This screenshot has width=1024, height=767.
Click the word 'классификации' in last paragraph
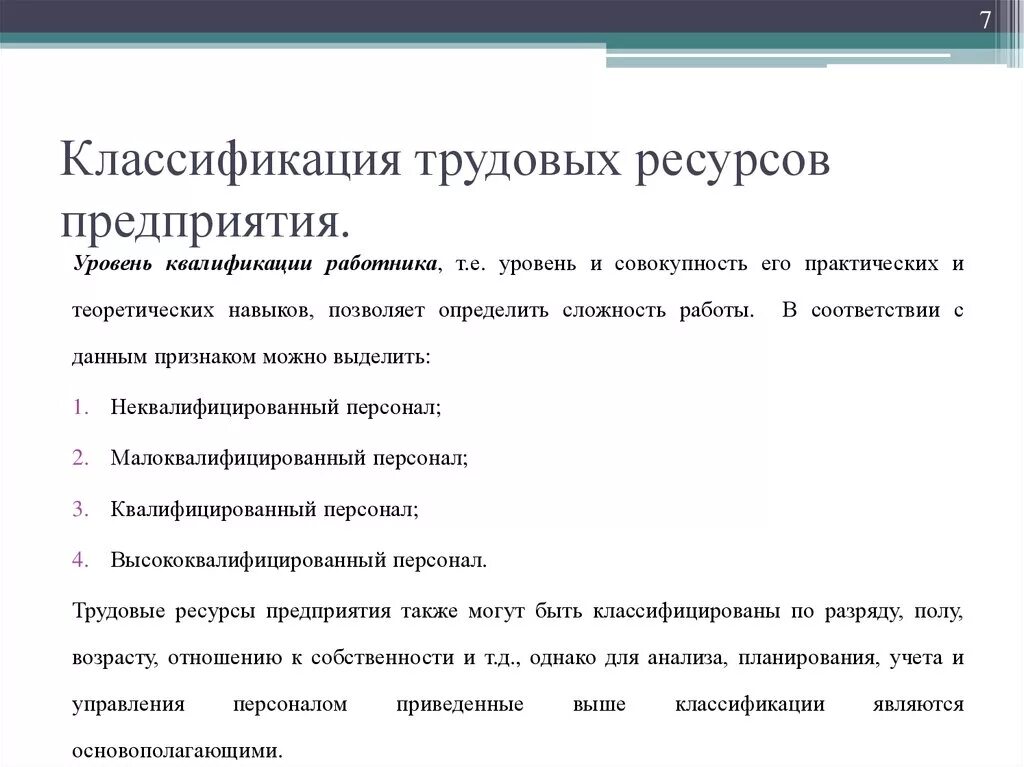click(750, 704)
